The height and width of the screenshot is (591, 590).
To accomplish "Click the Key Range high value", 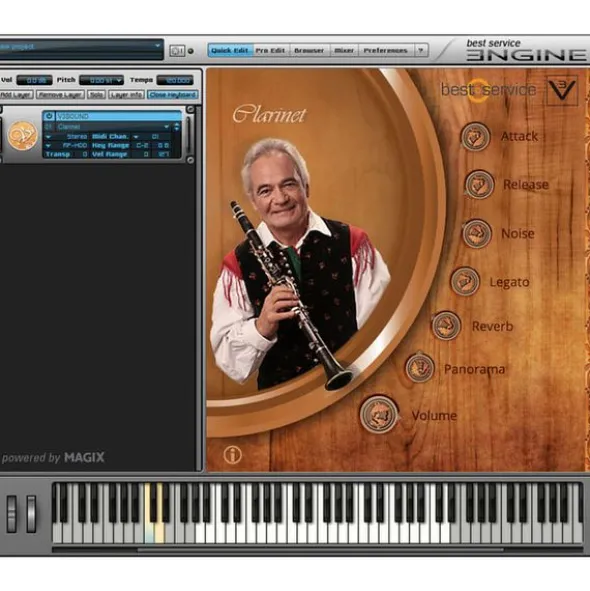I will (163, 145).
